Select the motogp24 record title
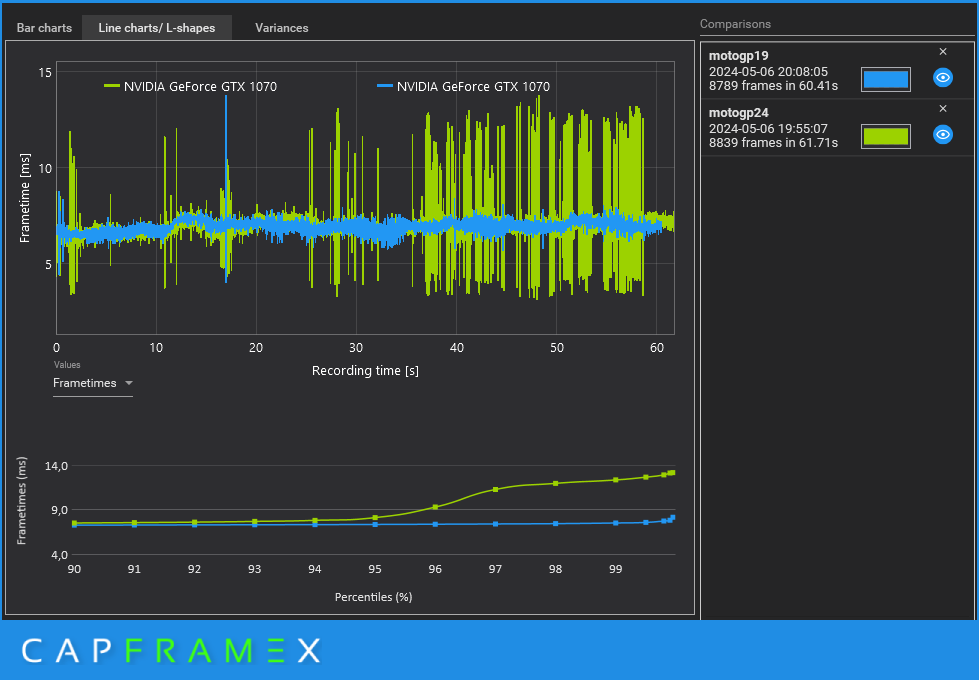Image resolution: width=979 pixels, height=680 pixels. click(738, 112)
